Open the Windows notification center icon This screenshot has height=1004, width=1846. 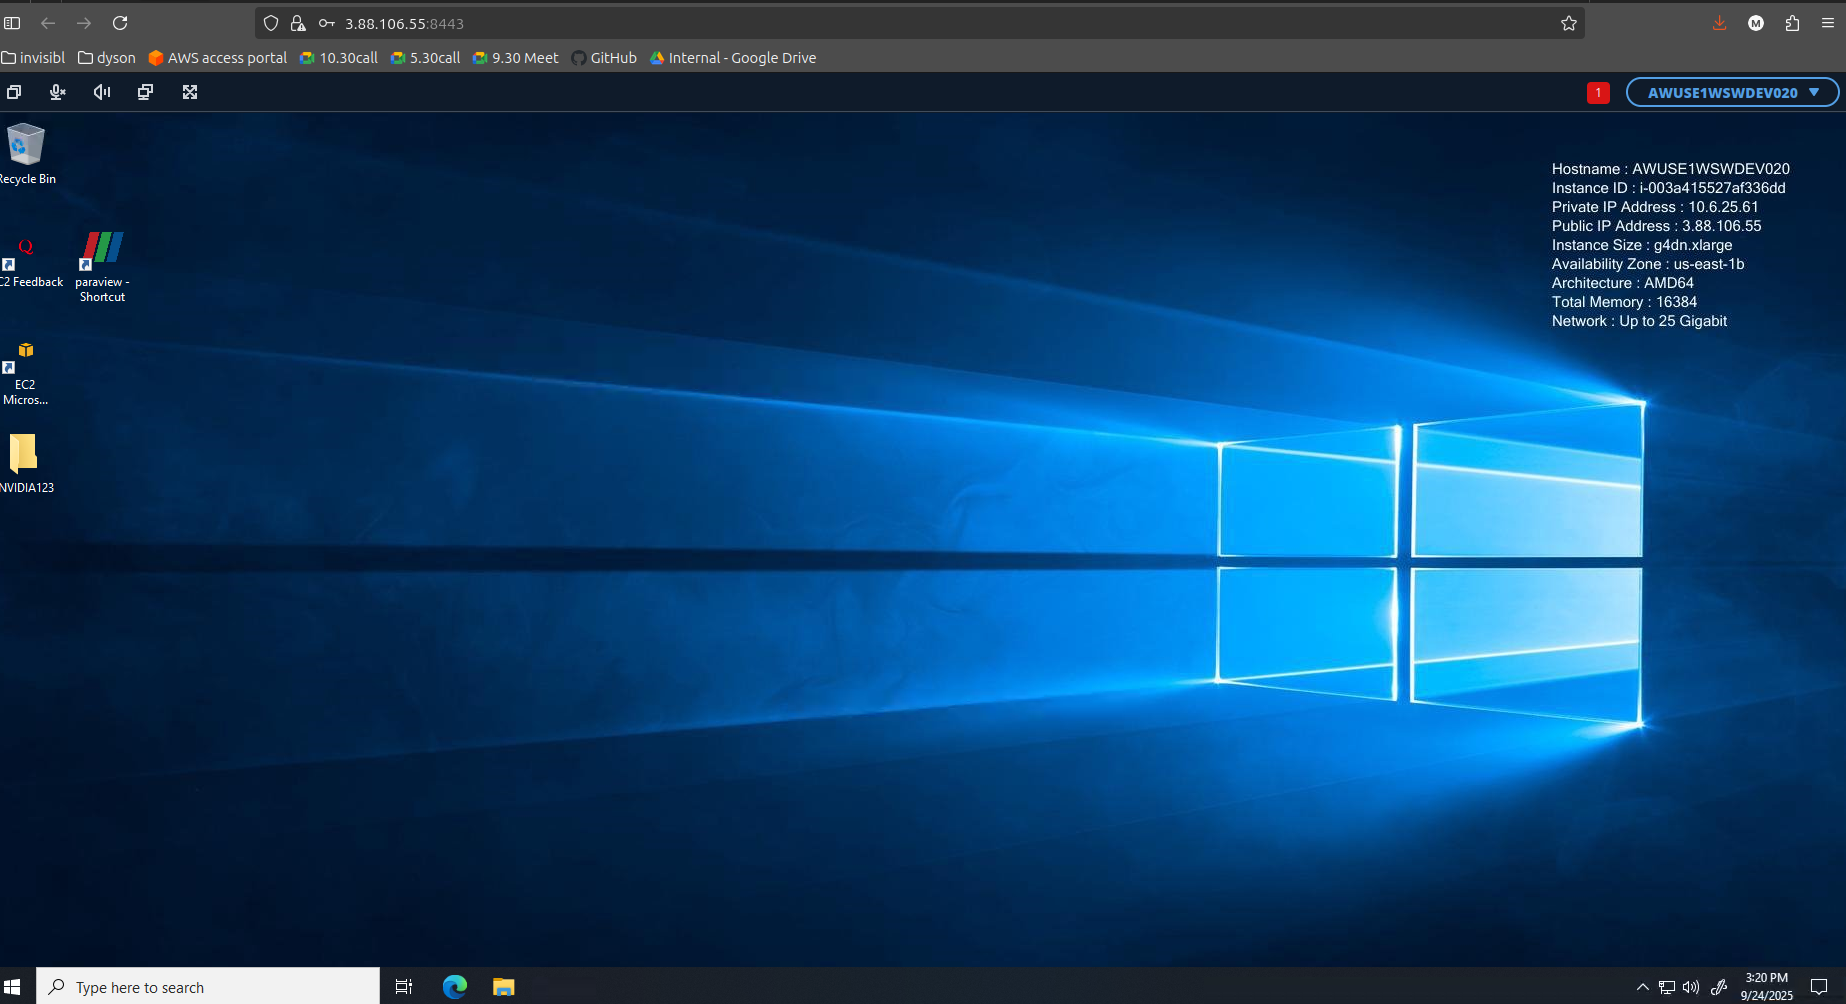click(x=1819, y=987)
